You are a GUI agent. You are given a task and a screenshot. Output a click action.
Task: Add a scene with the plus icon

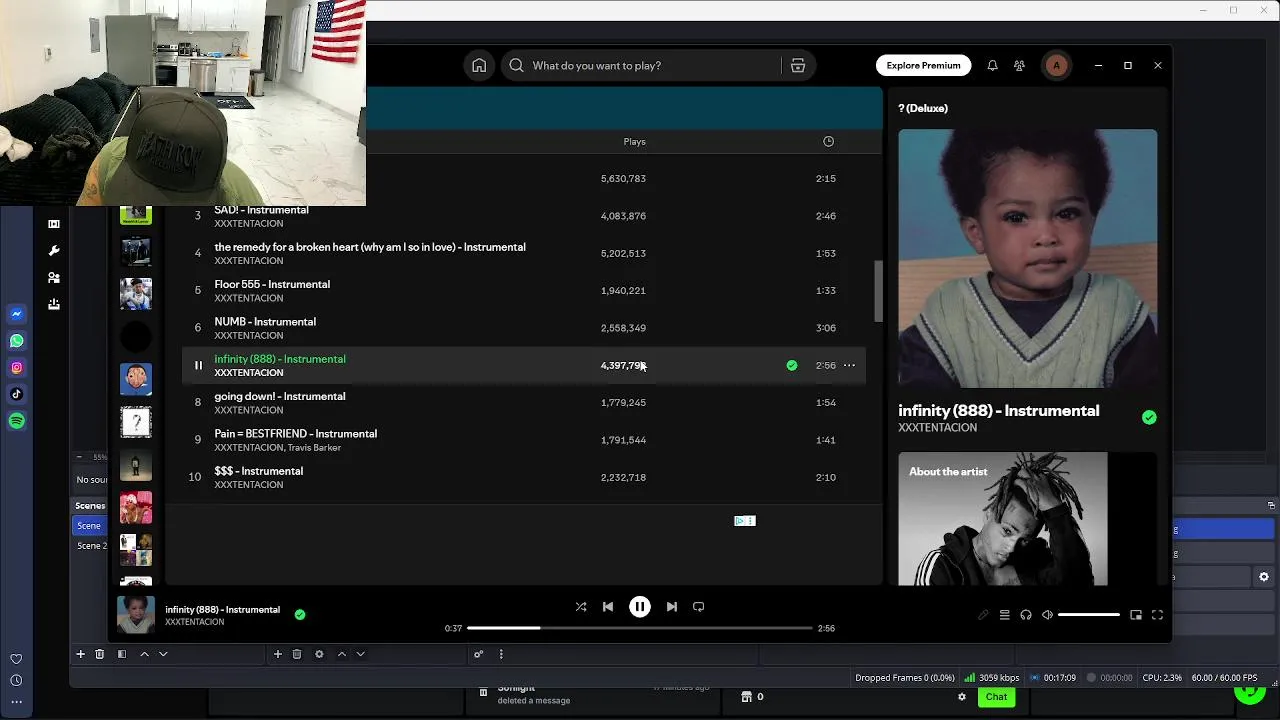(80, 654)
